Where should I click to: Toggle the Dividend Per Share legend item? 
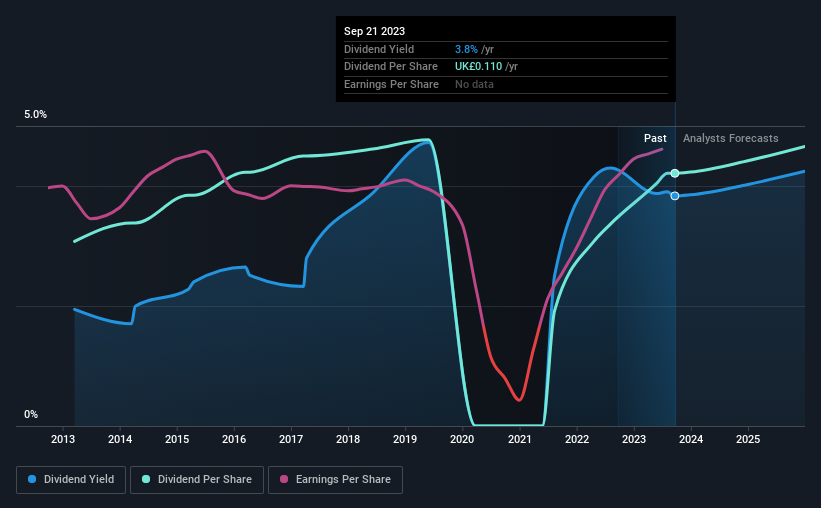tap(196, 479)
